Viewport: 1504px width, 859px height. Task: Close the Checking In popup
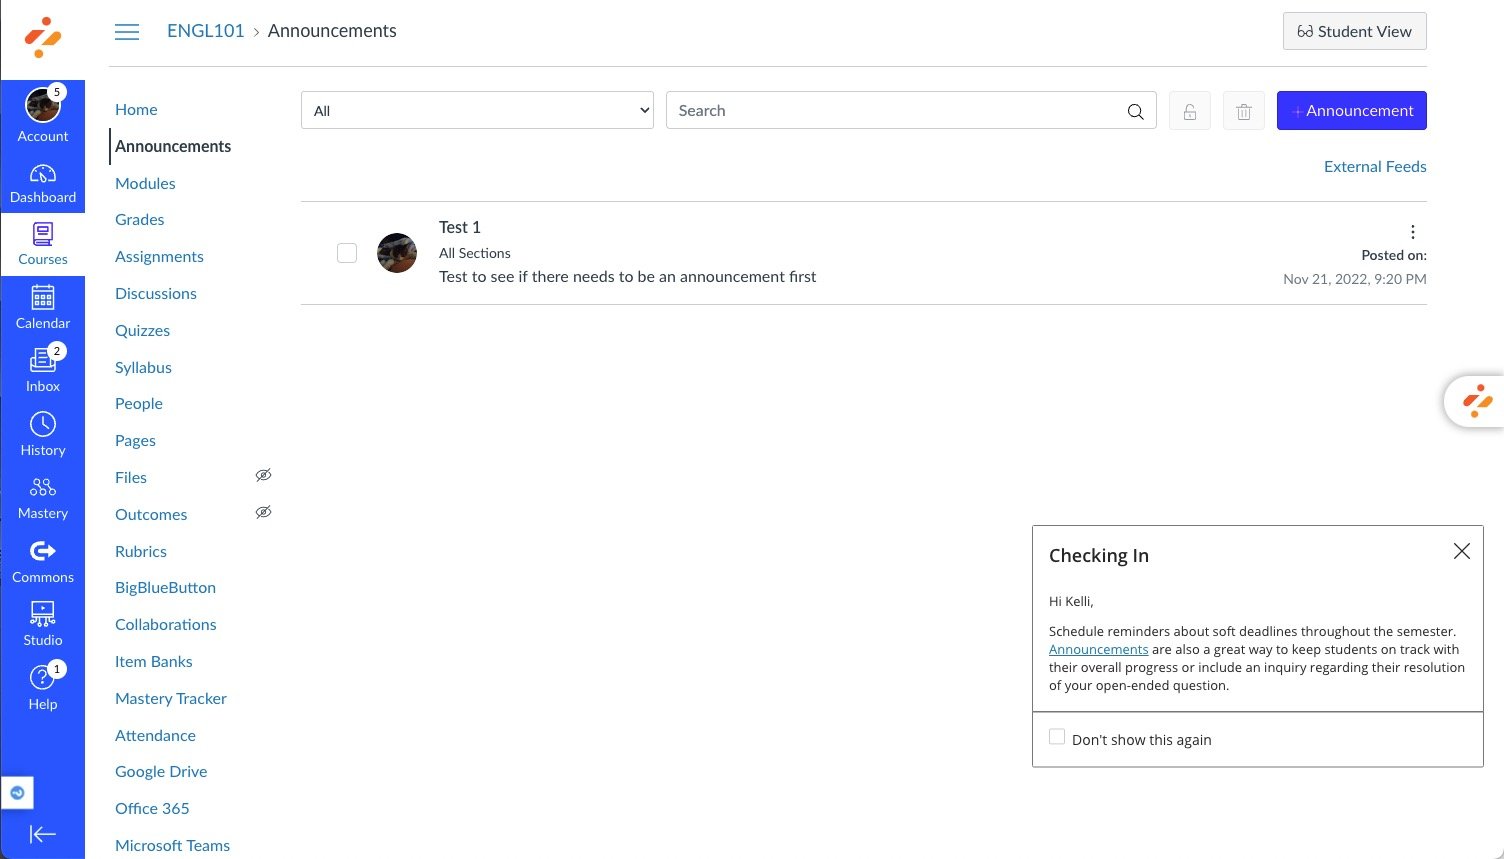[x=1461, y=551]
